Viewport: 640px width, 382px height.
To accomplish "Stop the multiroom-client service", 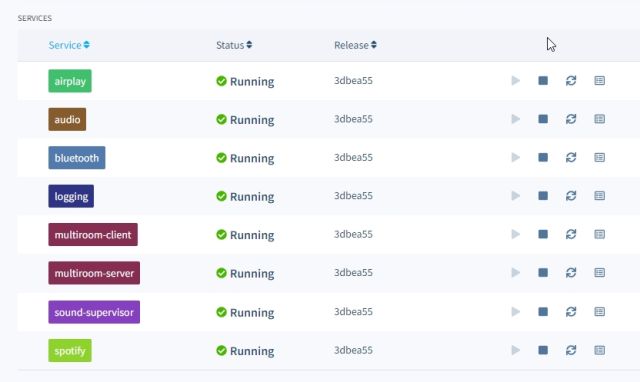I will (x=543, y=234).
